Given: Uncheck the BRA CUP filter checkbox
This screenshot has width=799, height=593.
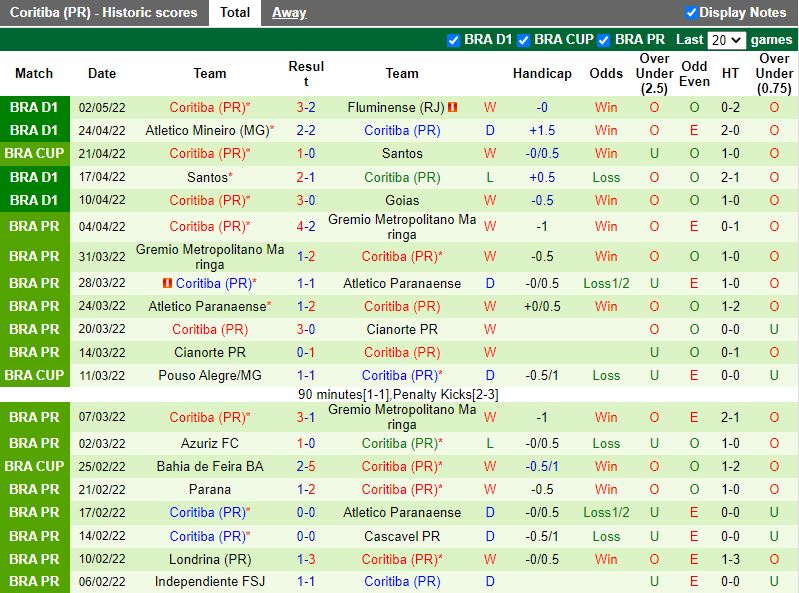Looking at the screenshot, I should pyautogui.click(x=523, y=40).
